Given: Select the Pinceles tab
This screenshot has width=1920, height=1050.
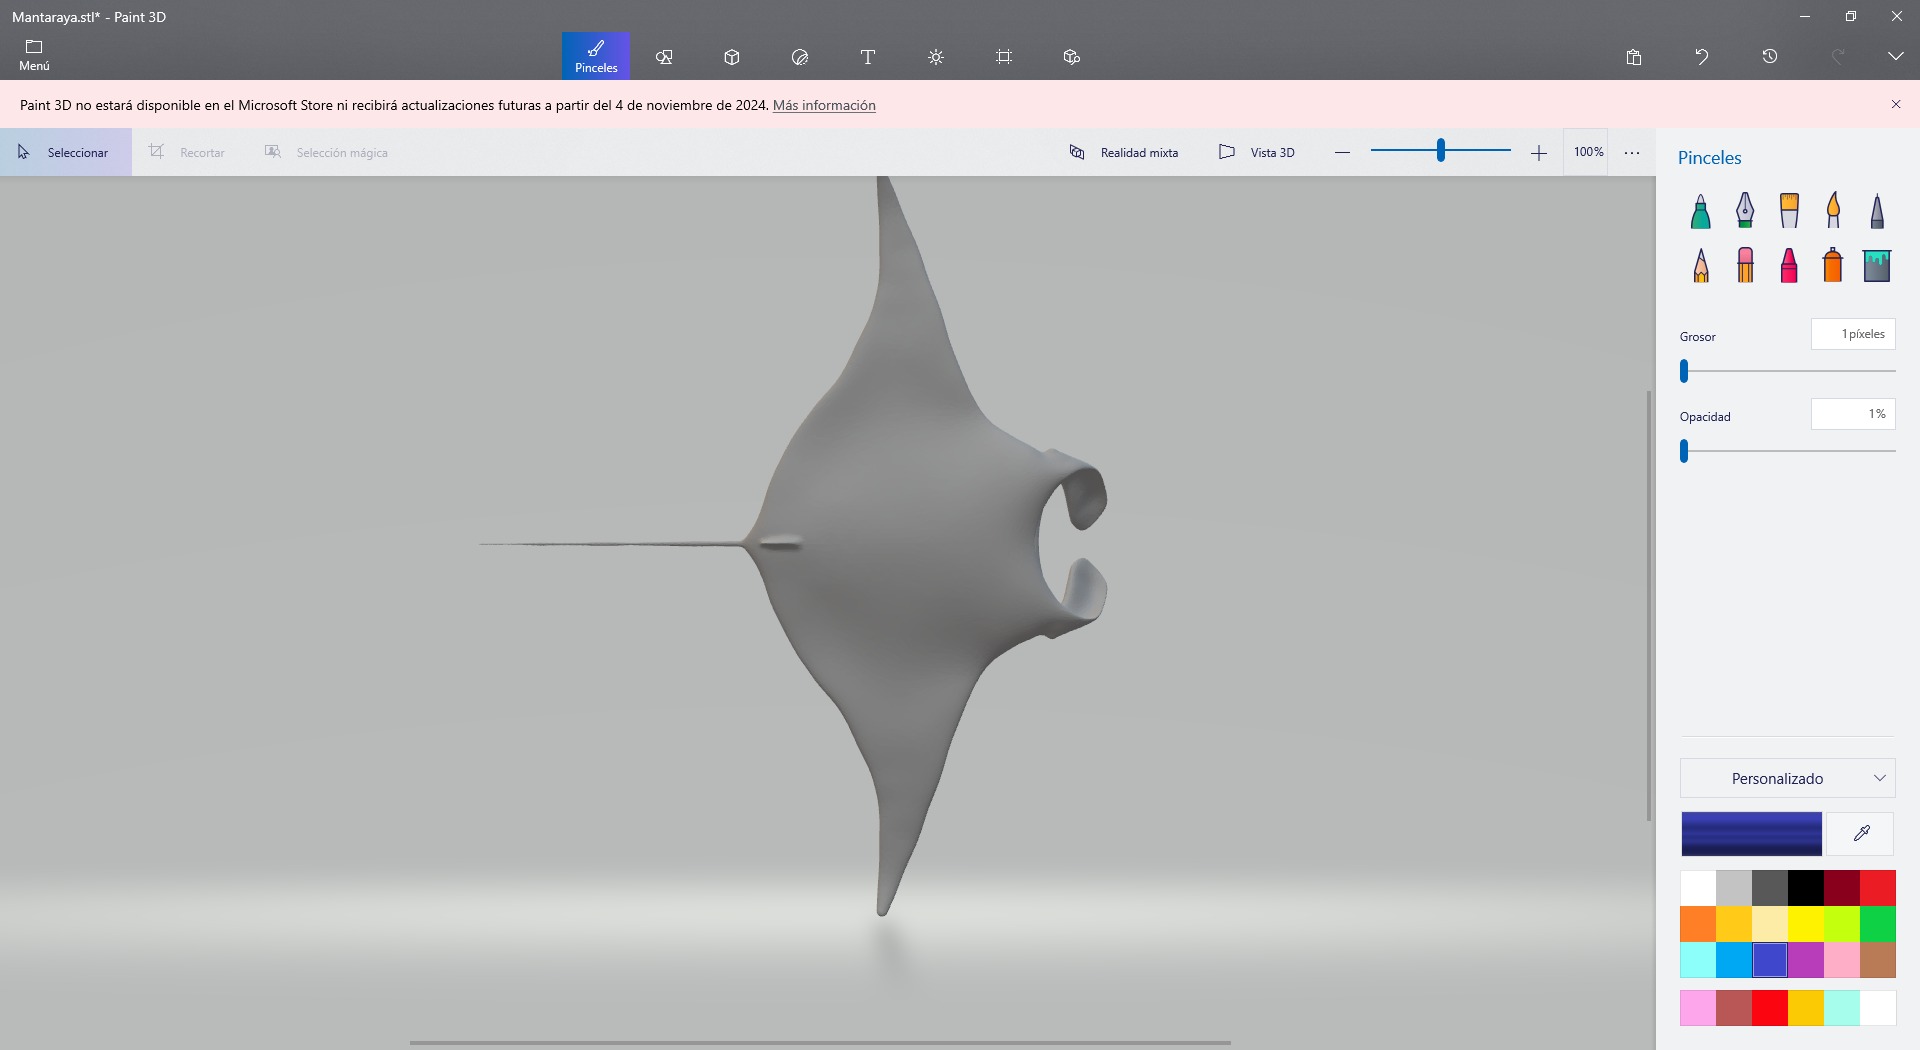Looking at the screenshot, I should point(596,56).
